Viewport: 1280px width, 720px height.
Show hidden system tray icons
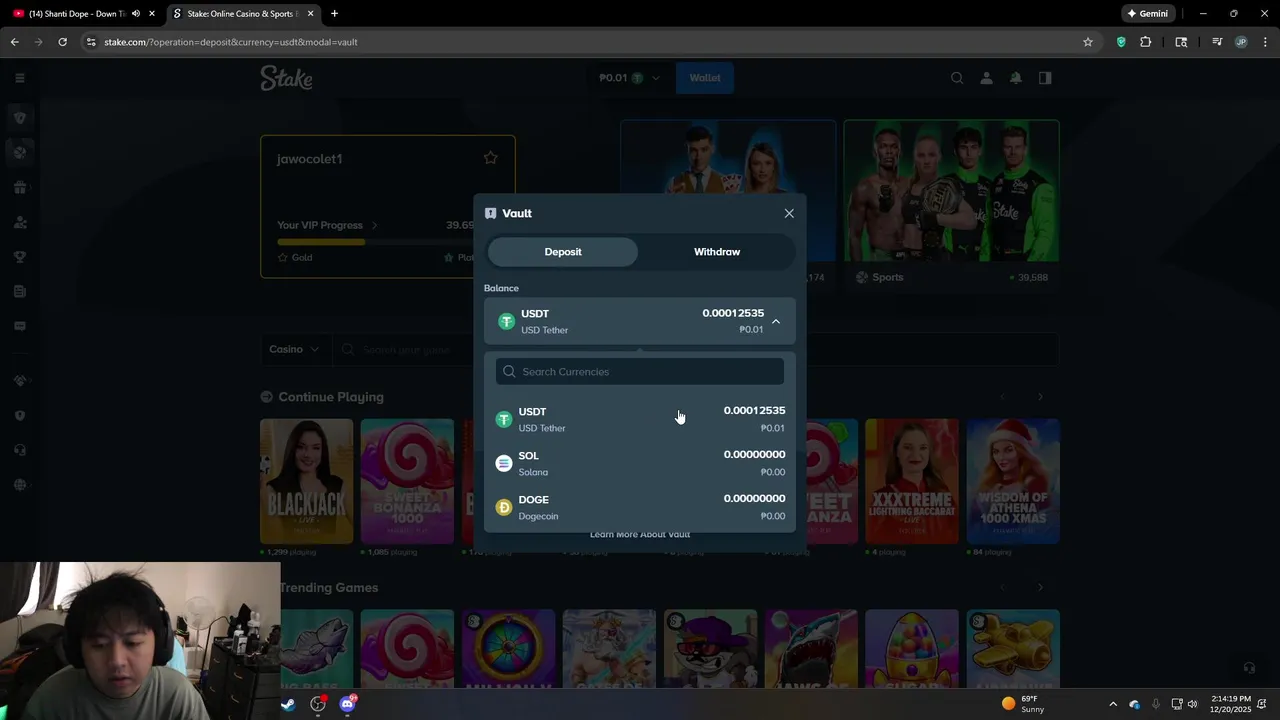point(1113,704)
